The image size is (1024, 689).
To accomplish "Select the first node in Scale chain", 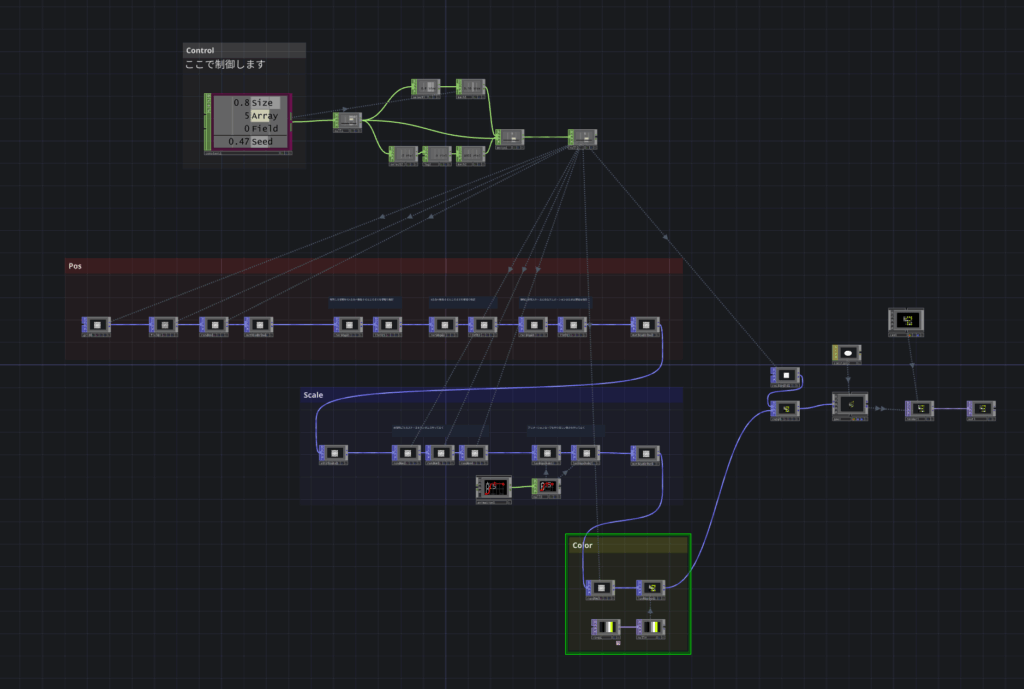I will coord(333,454).
